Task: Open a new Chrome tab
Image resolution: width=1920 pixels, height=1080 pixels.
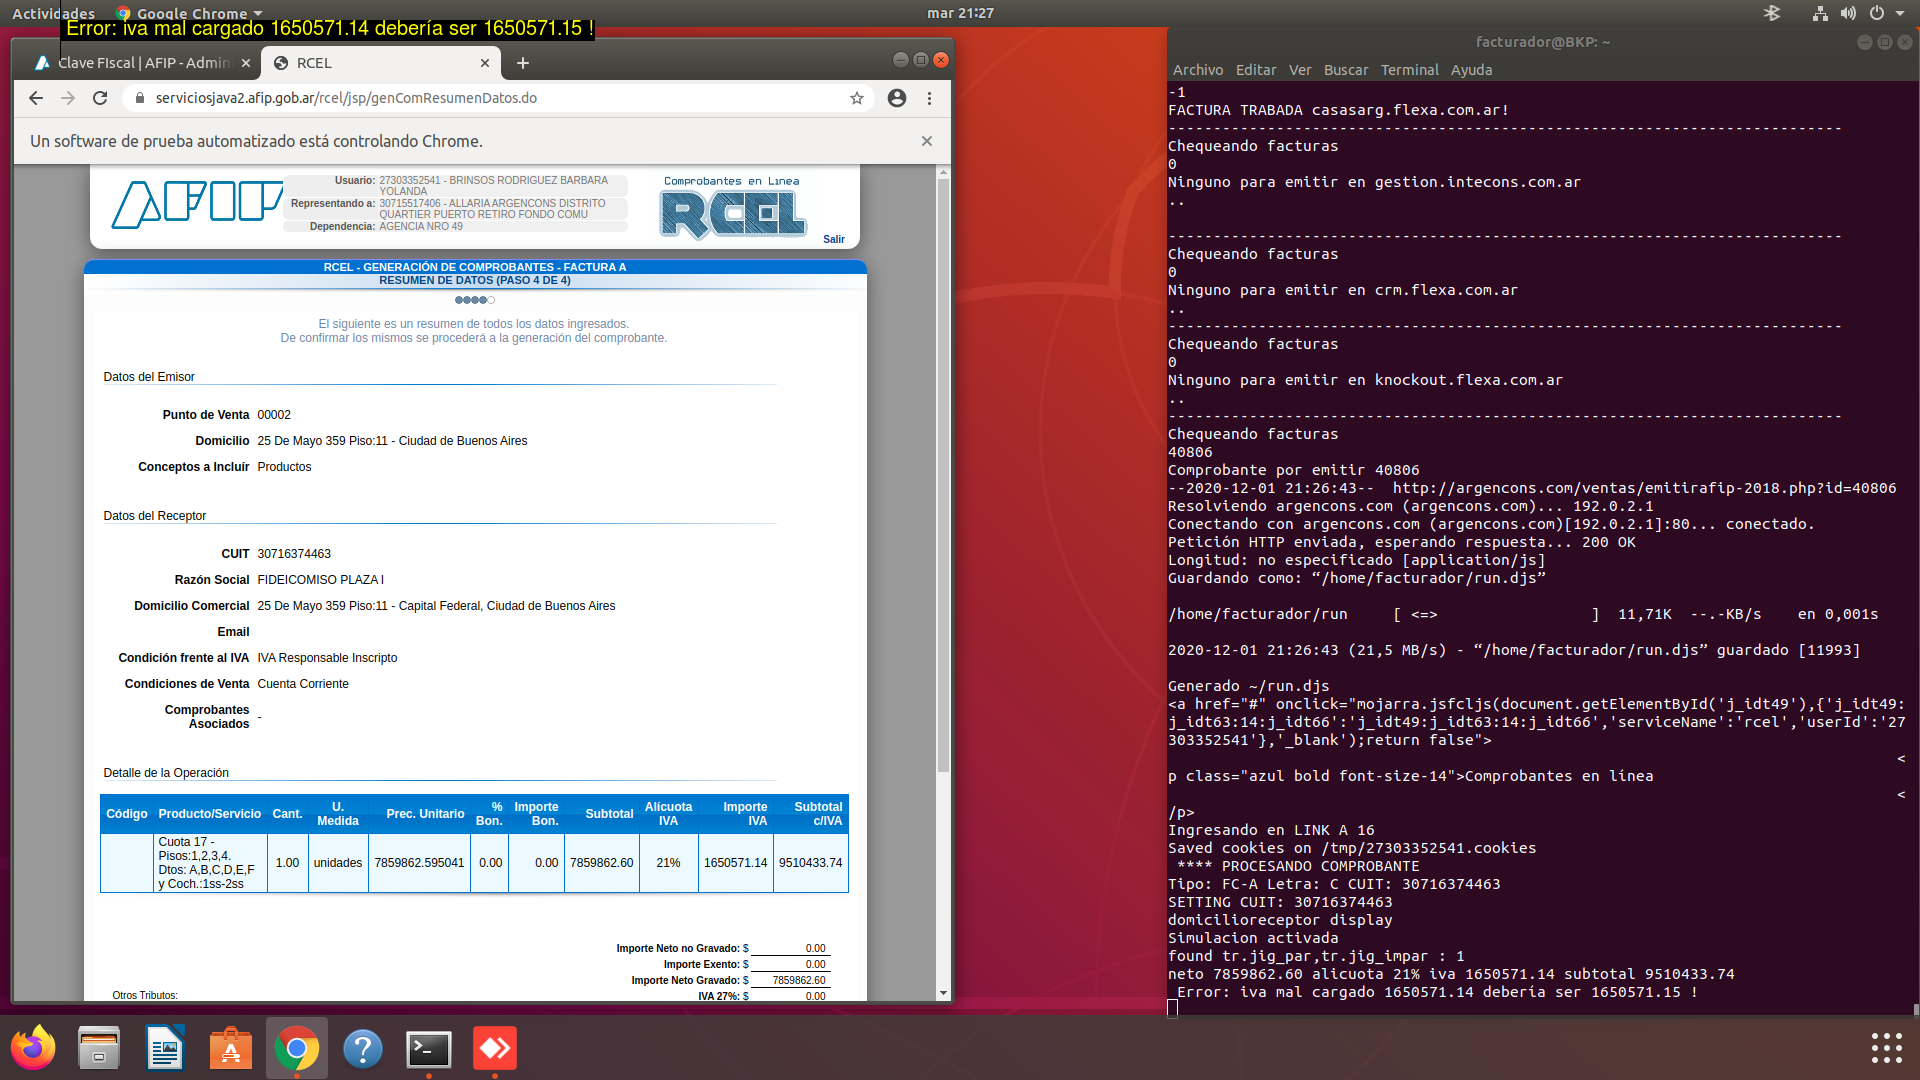Action: pos(522,63)
